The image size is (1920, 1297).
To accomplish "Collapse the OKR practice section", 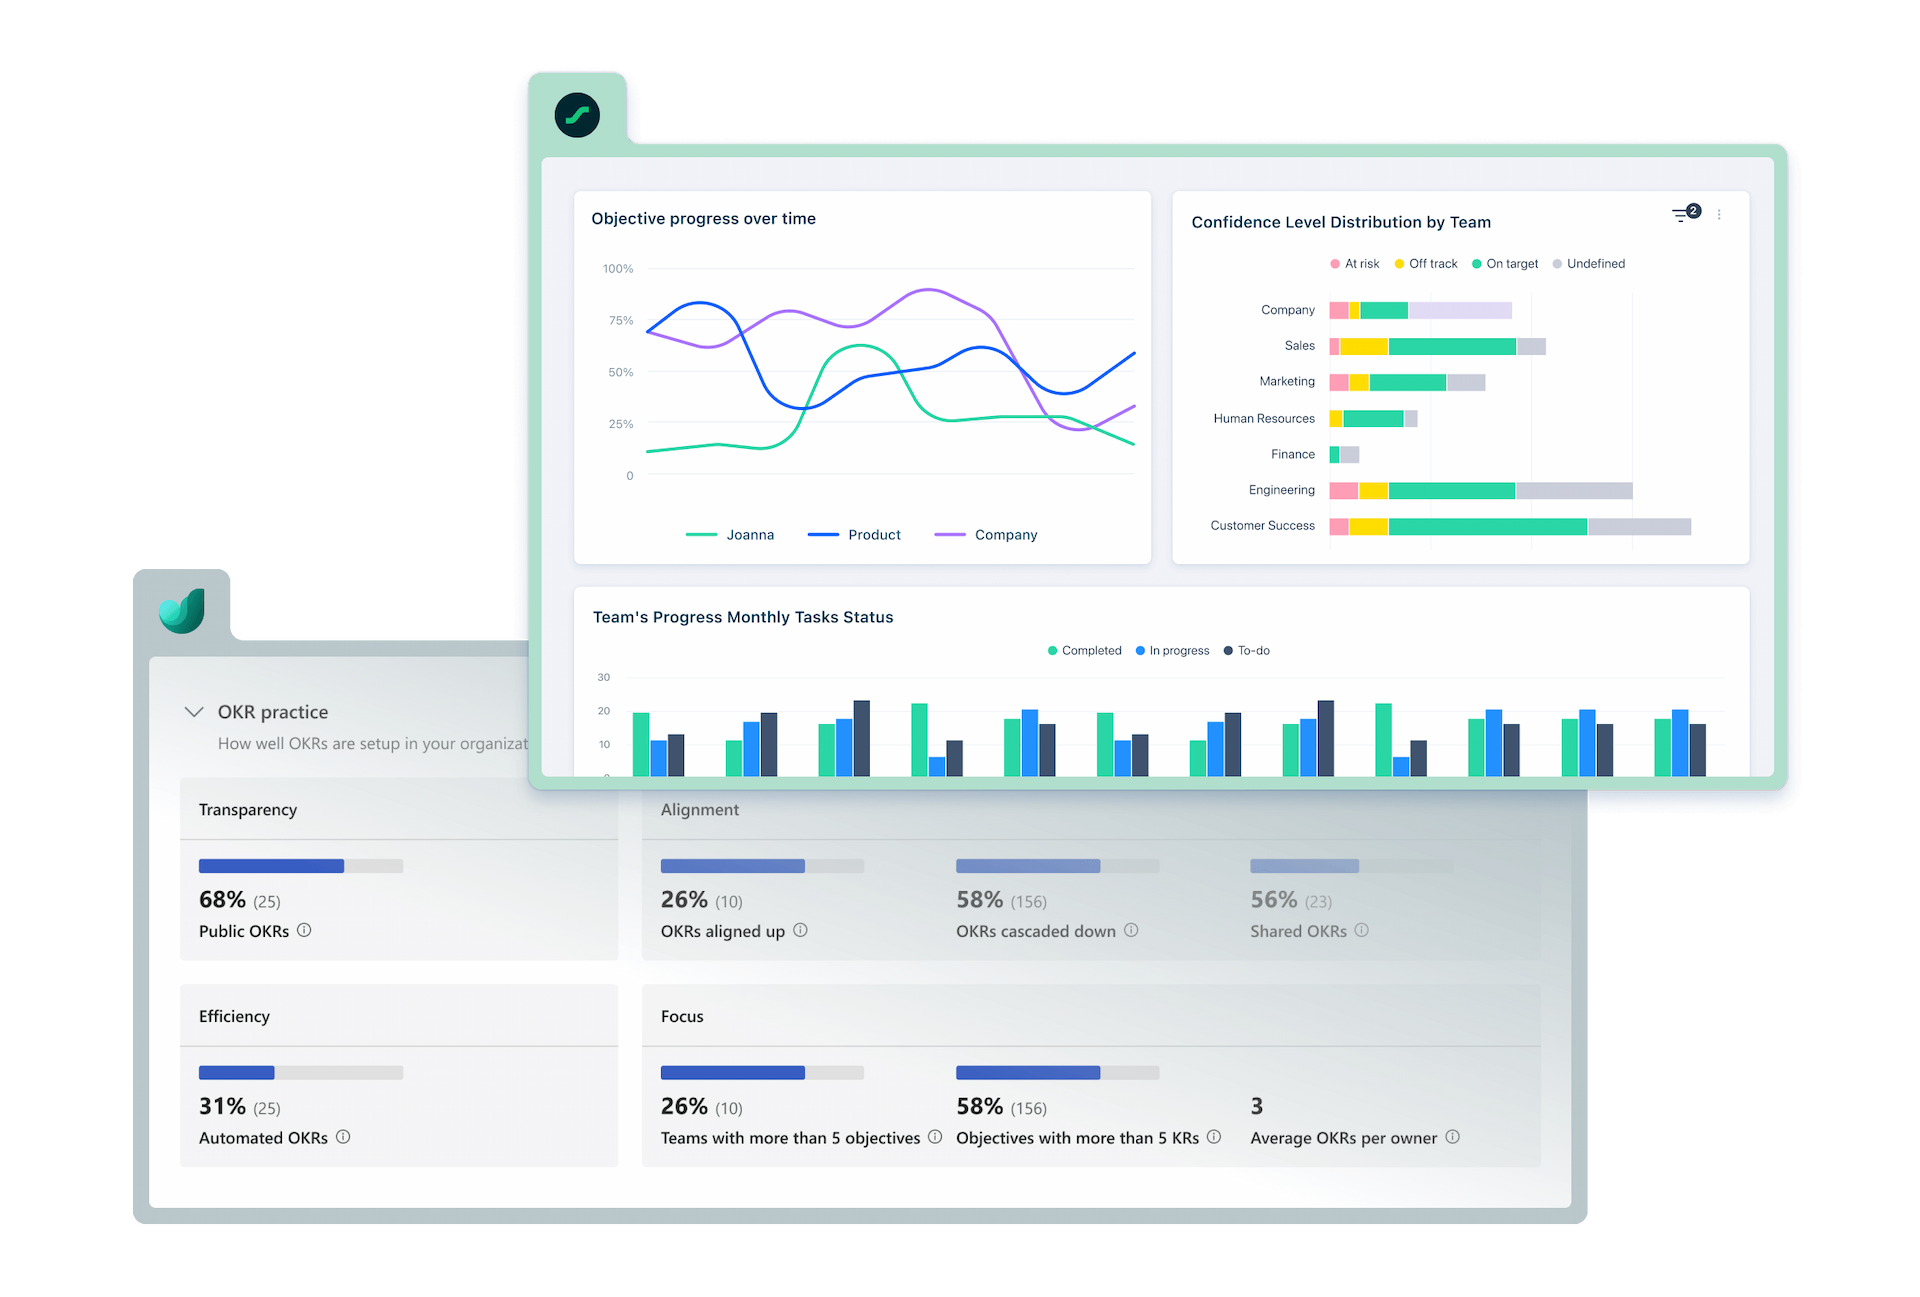I will pyautogui.click(x=194, y=711).
